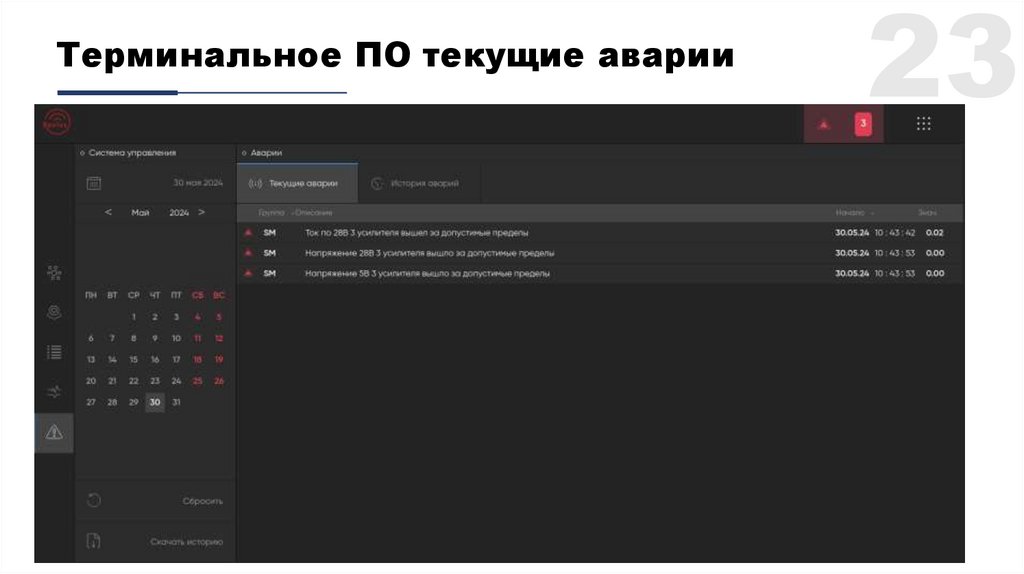Viewport: 1024px width, 574px height.
Task: Click the red alarm counter badge showing 3
Action: pyautogui.click(x=863, y=123)
